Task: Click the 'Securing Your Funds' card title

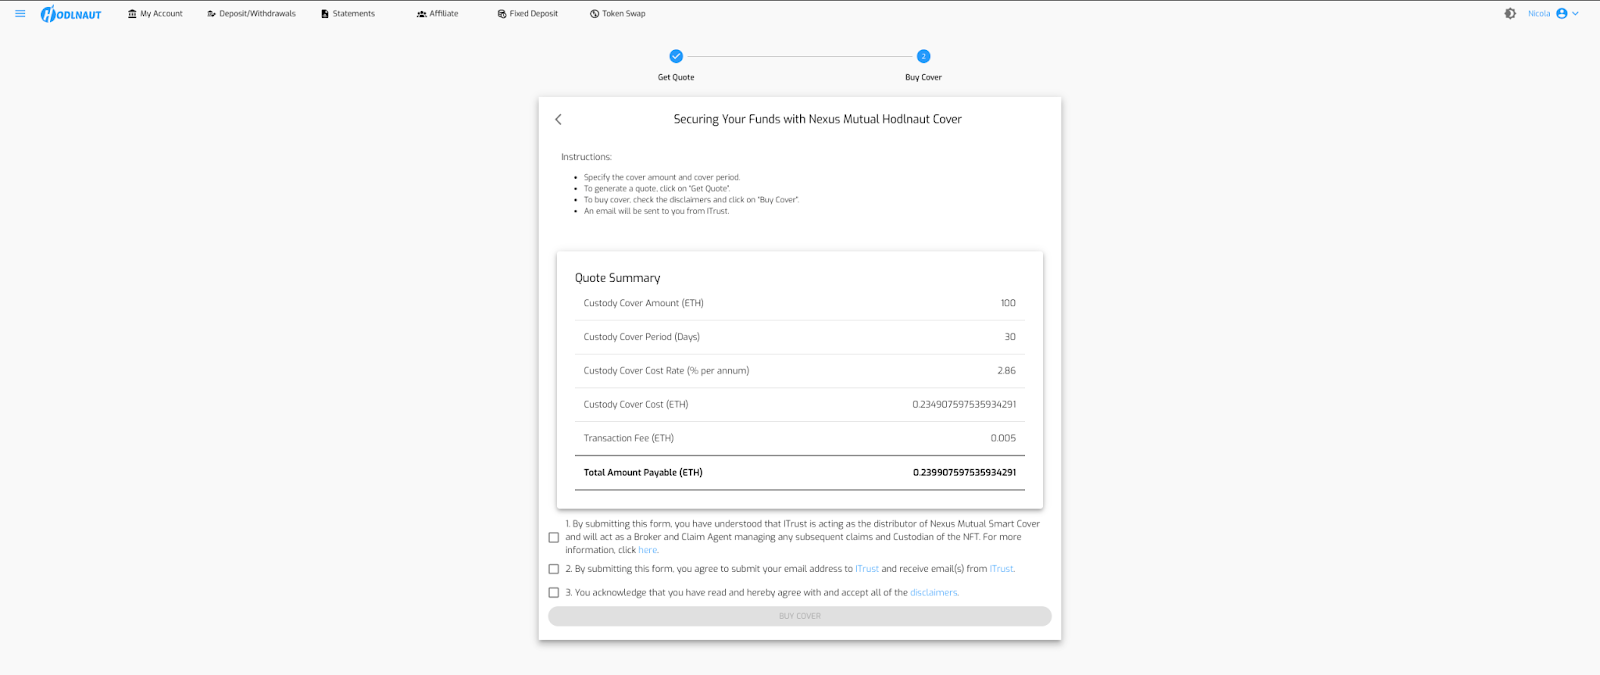Action: click(817, 119)
